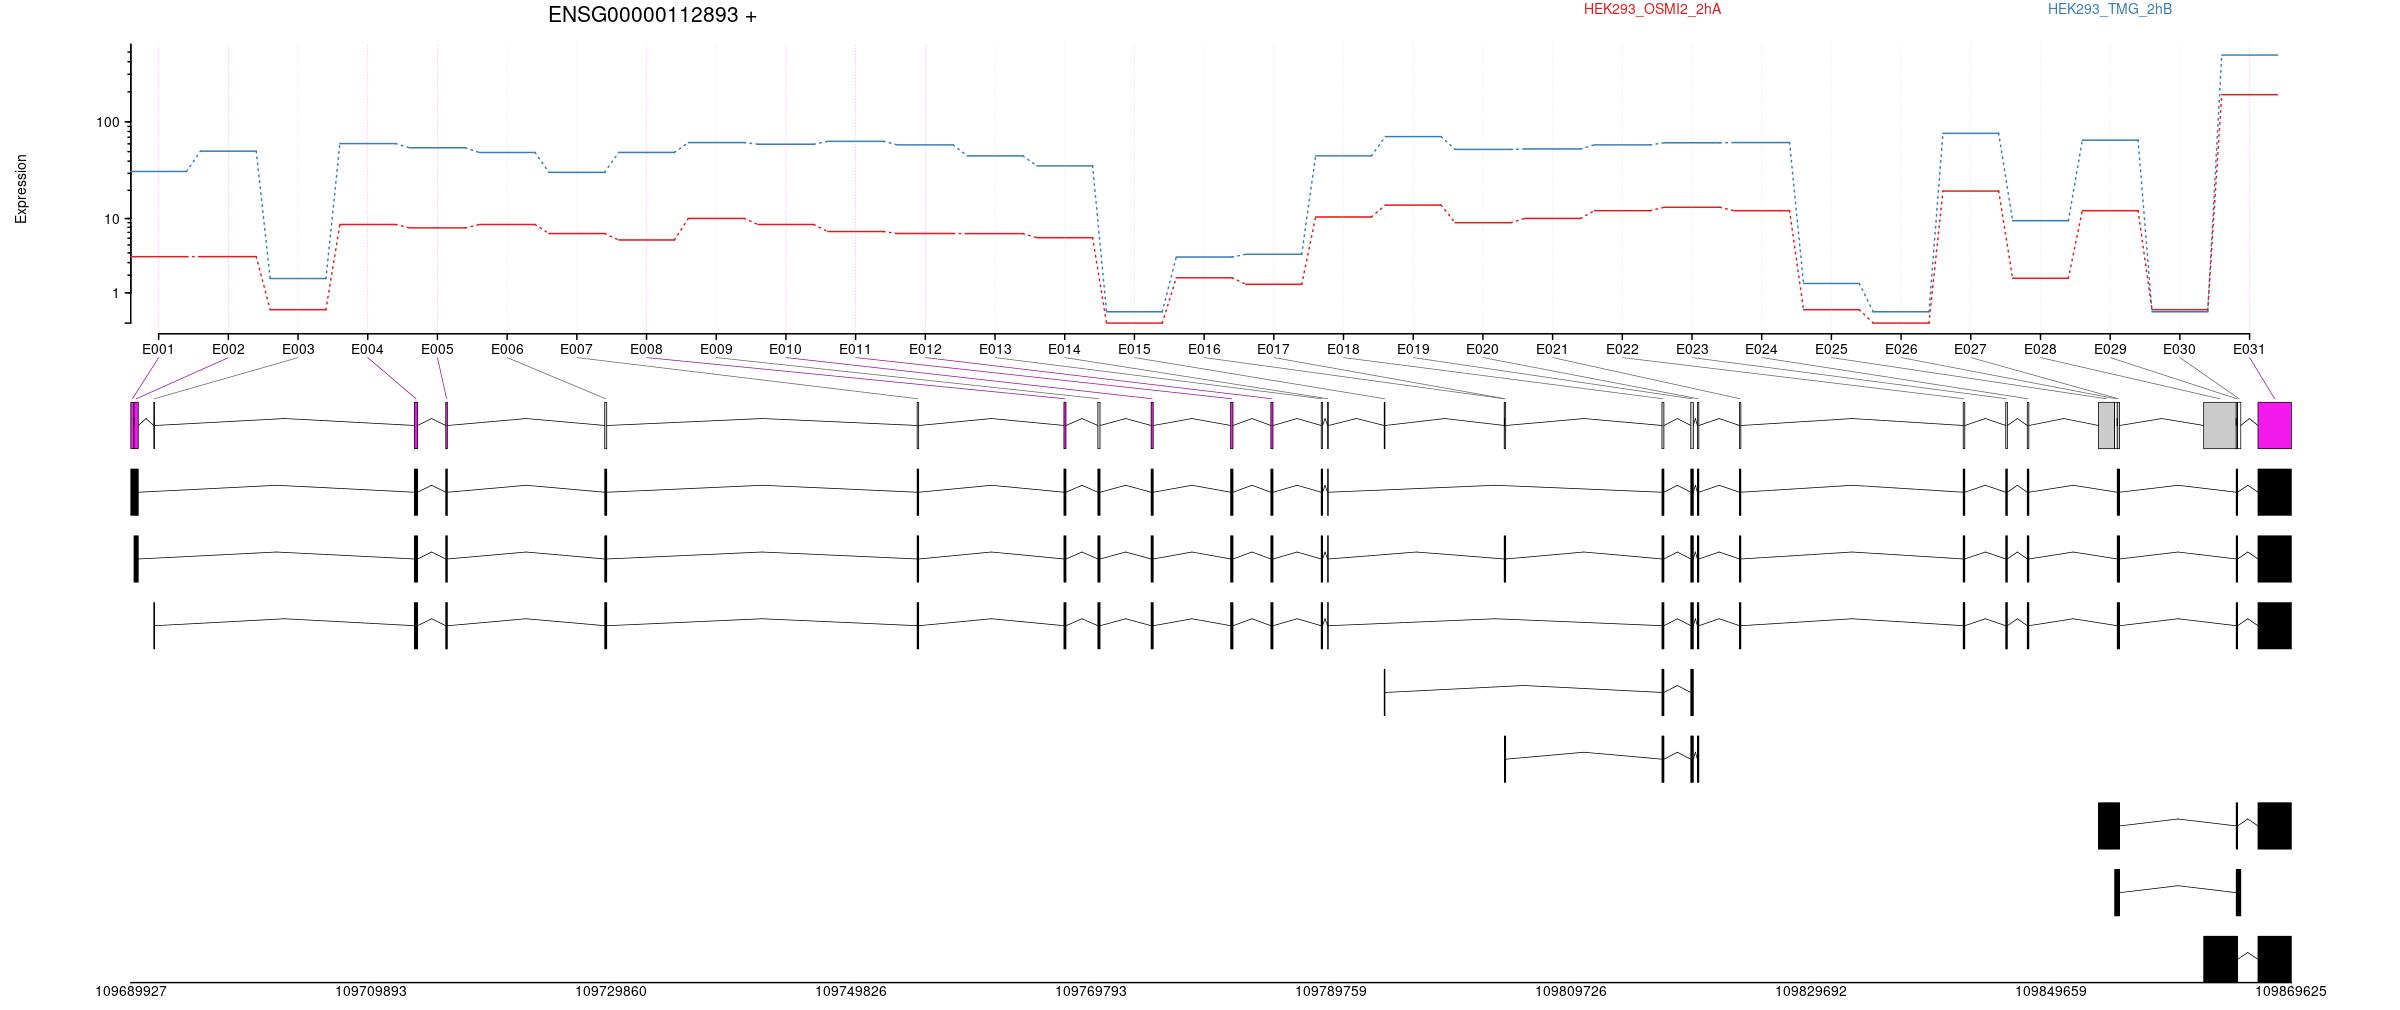The height and width of the screenshot is (1010, 2400).
Task: Click genomic coordinate 109749826
Action: [x=851, y=991]
